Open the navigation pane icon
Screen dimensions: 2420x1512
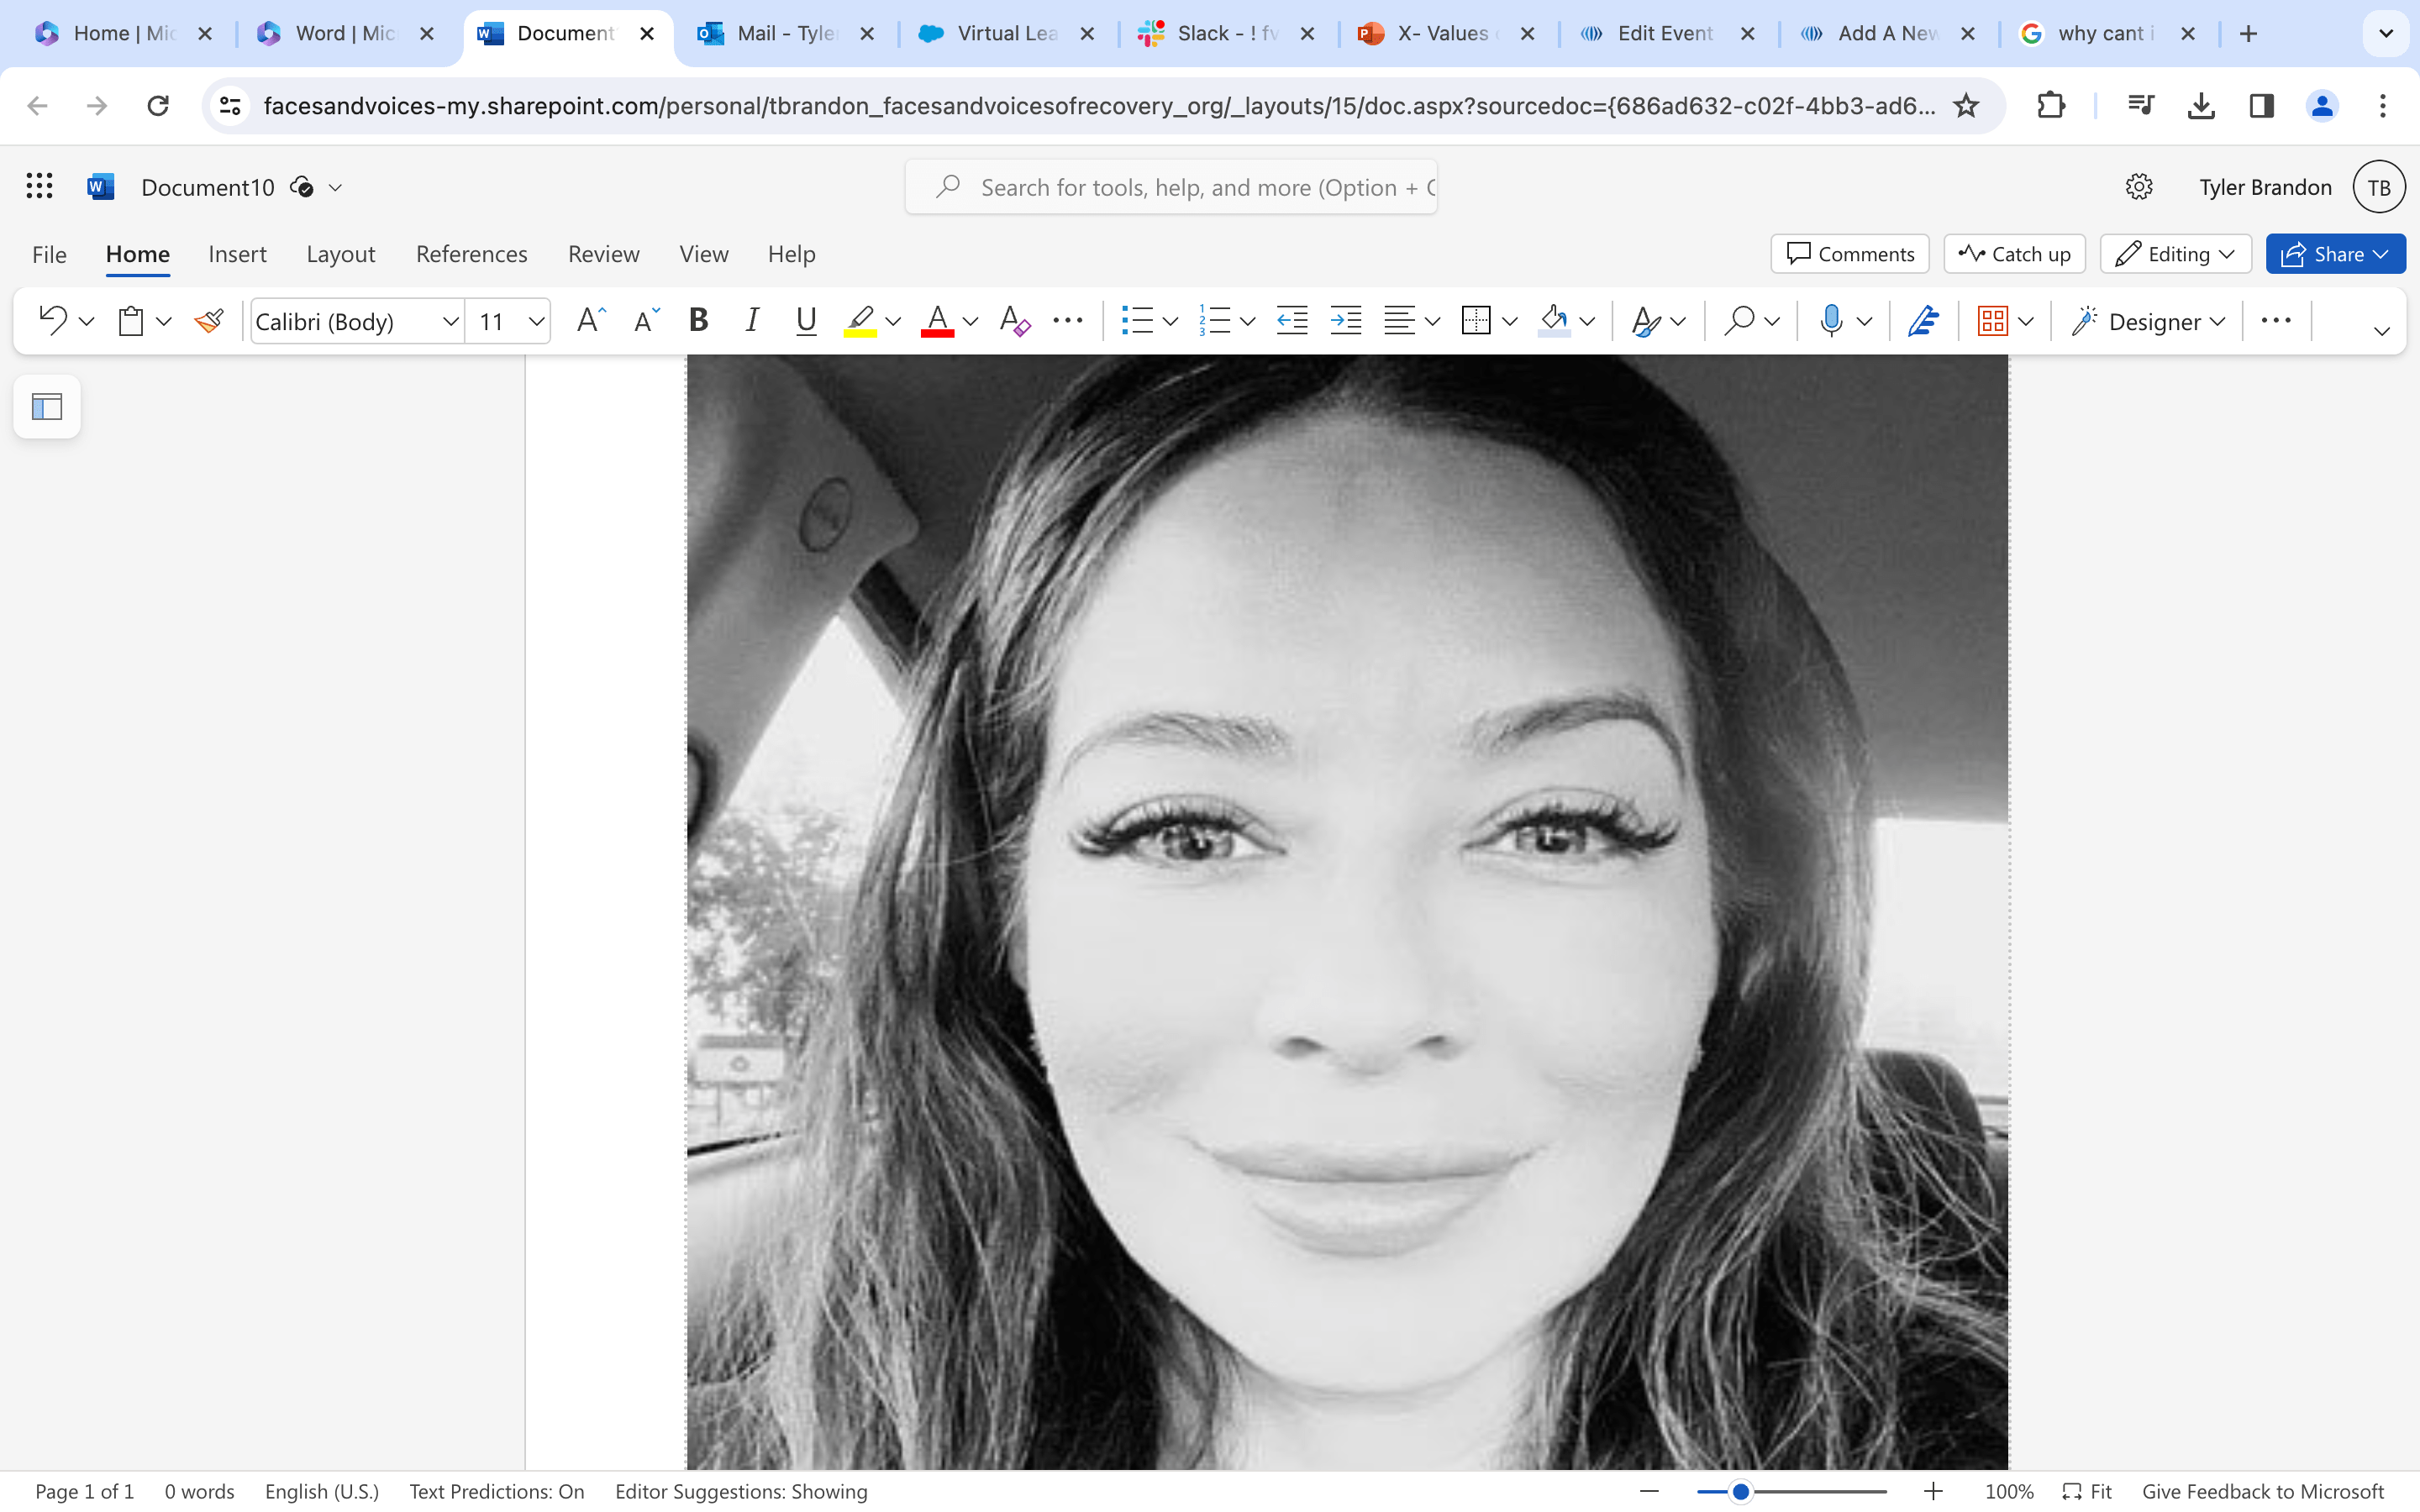coord(47,407)
